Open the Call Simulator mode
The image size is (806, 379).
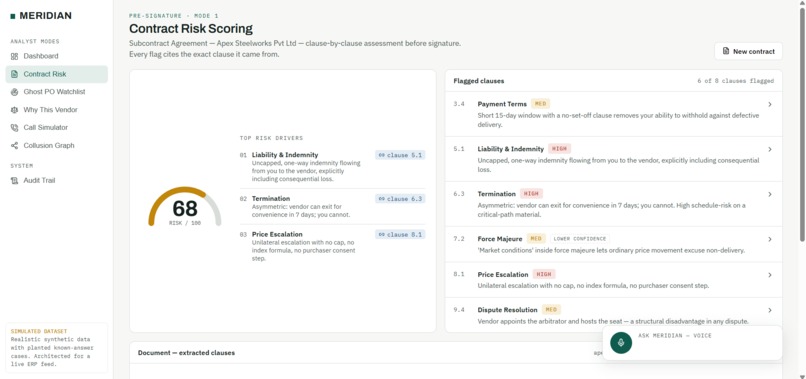click(57, 128)
